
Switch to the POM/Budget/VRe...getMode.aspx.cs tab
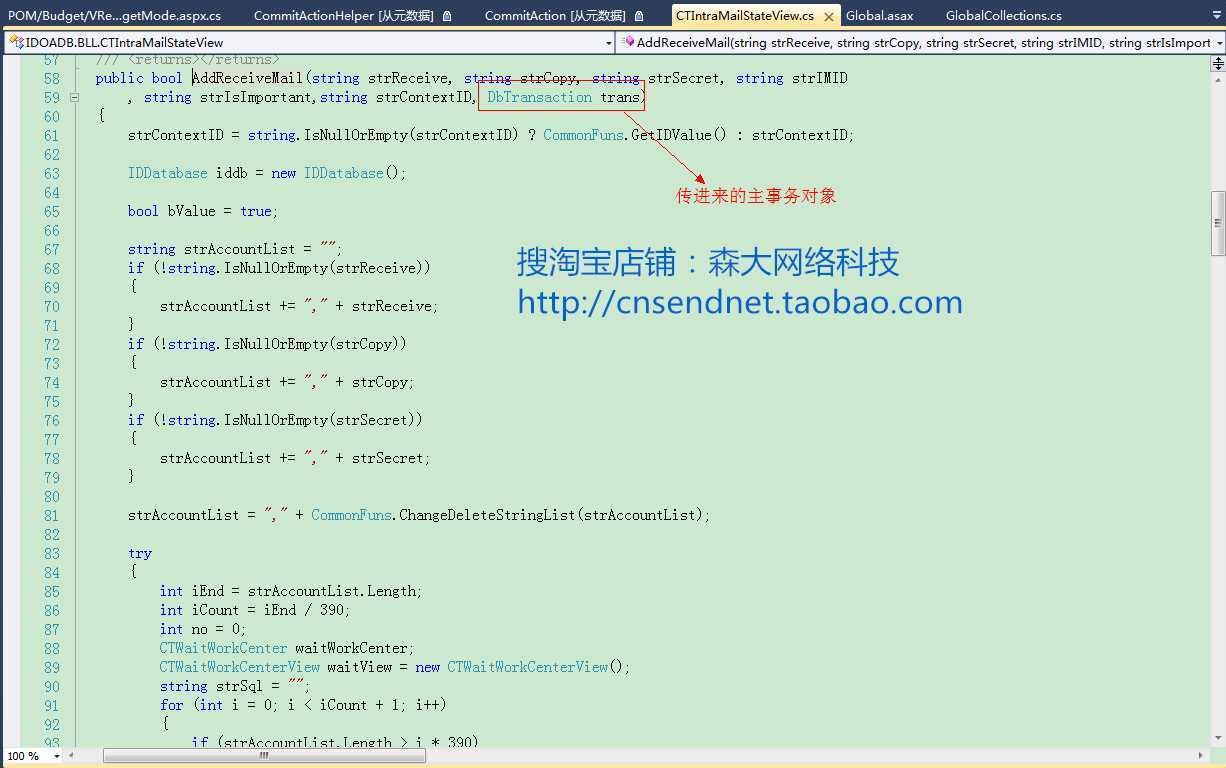click(x=114, y=15)
